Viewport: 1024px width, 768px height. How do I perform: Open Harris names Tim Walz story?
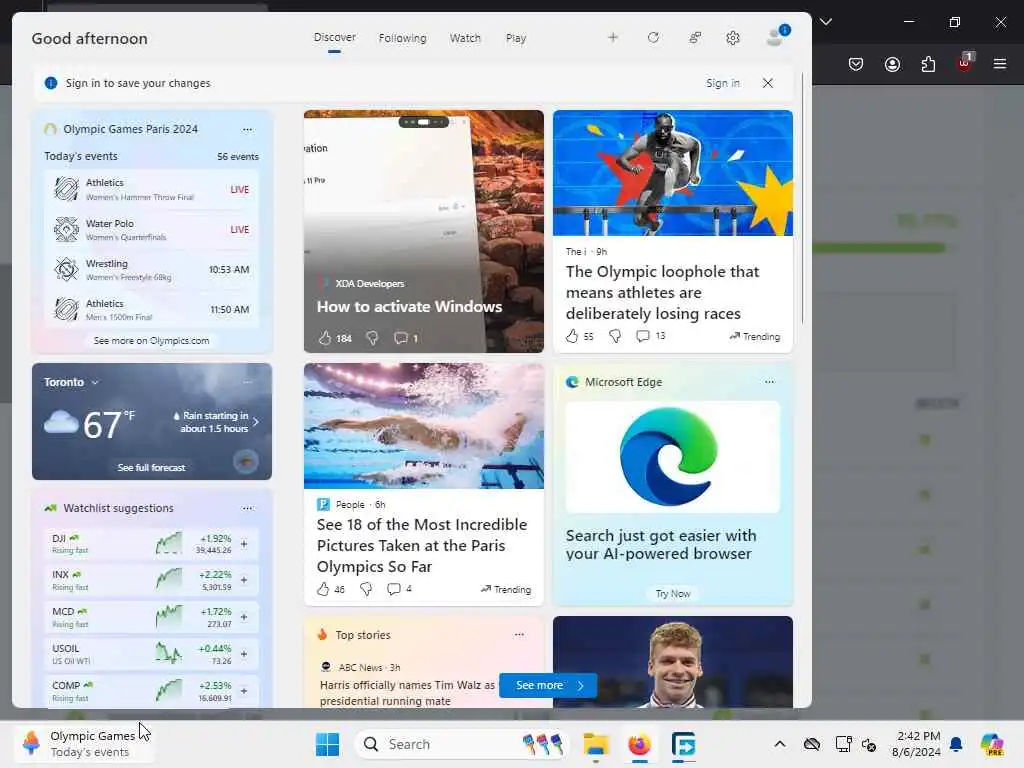408,693
